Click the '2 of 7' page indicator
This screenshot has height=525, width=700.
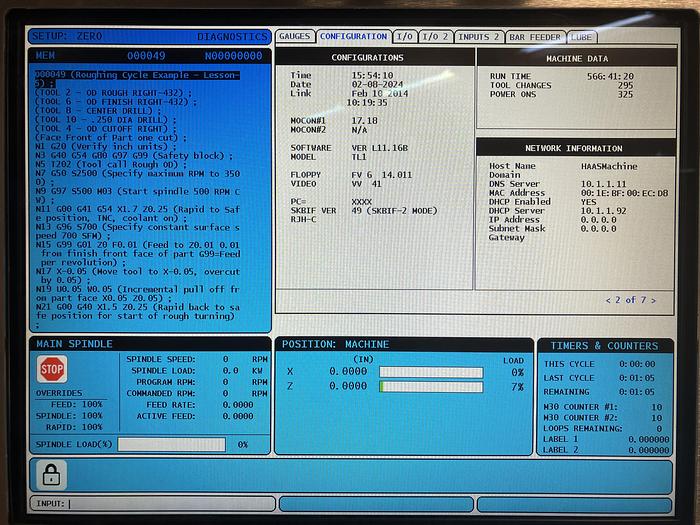click(x=630, y=300)
